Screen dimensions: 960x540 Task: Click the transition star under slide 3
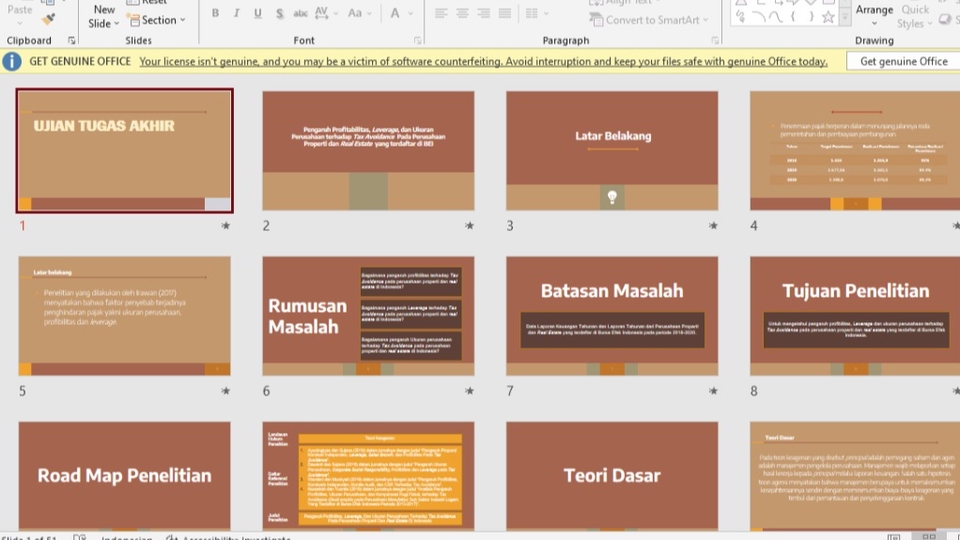[x=713, y=226]
